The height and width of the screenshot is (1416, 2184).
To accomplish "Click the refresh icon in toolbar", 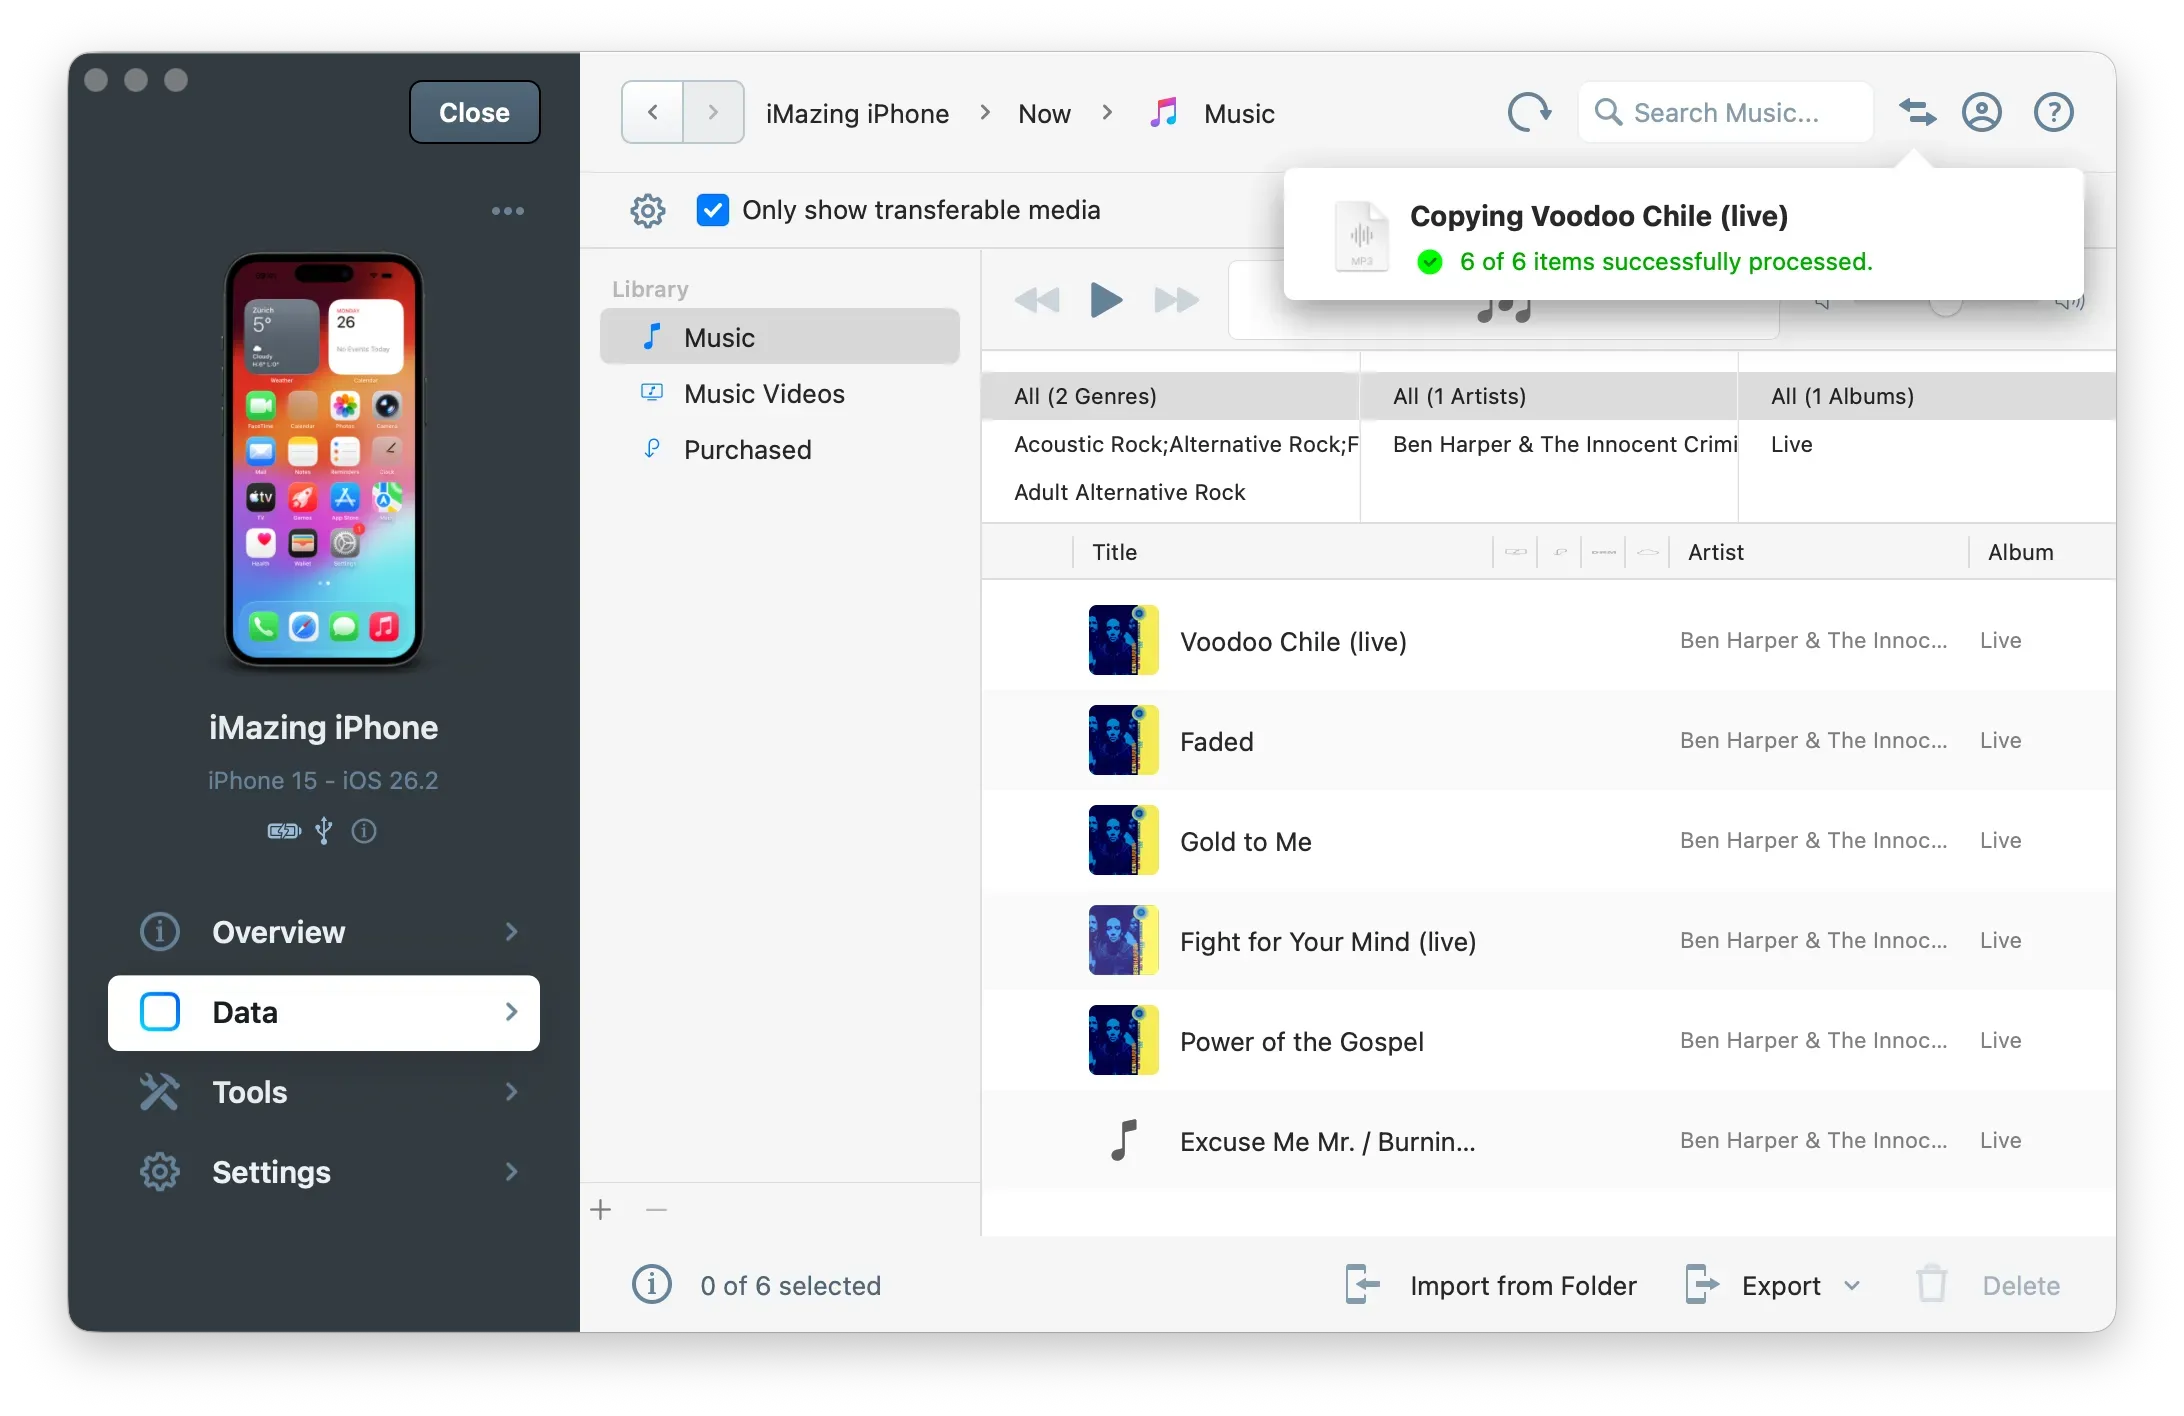I will coord(1529,112).
